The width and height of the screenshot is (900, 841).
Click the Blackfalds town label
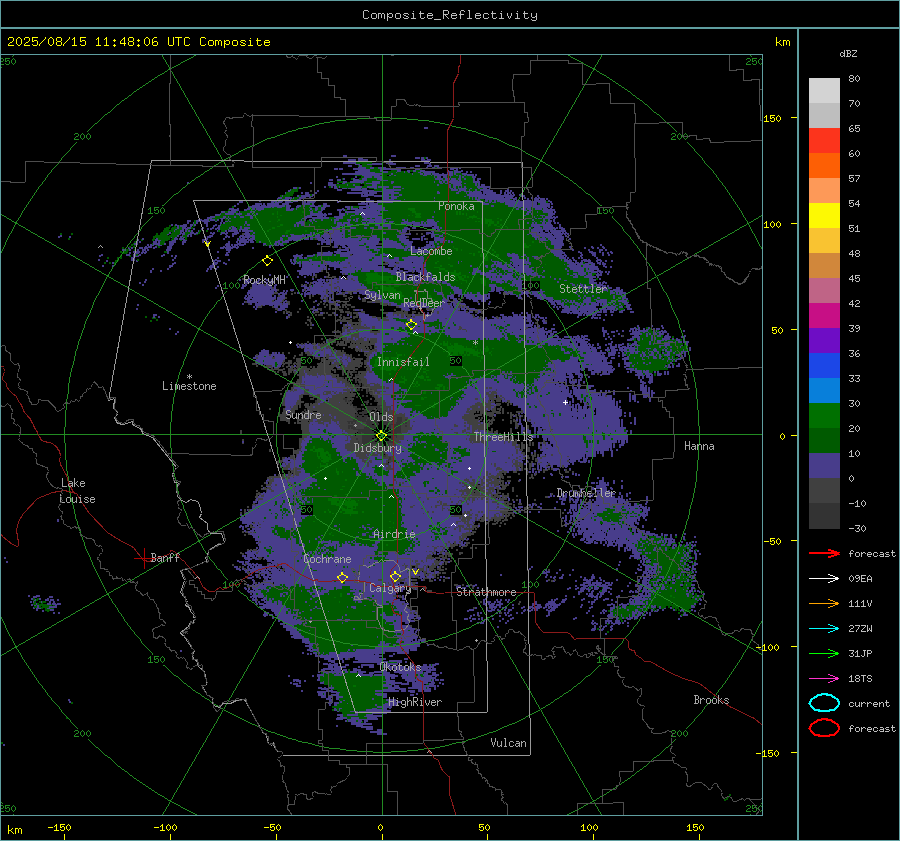pyautogui.click(x=425, y=277)
